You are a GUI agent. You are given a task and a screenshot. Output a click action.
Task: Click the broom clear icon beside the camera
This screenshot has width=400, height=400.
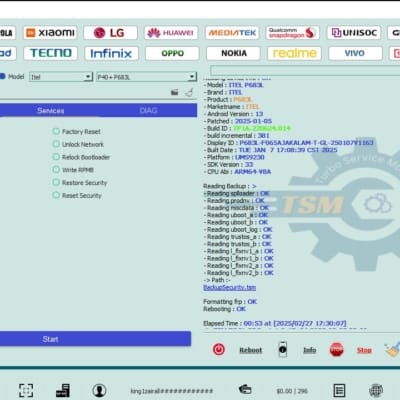pyautogui.click(x=189, y=92)
